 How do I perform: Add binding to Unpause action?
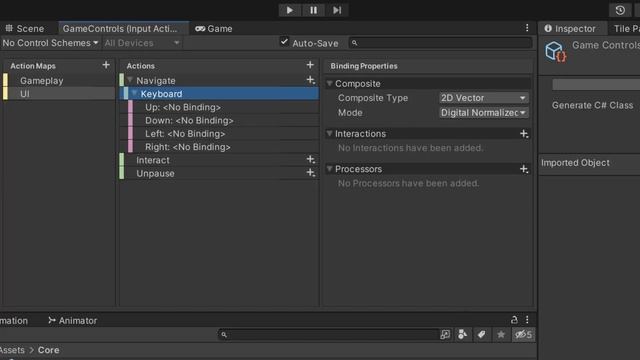pos(311,173)
